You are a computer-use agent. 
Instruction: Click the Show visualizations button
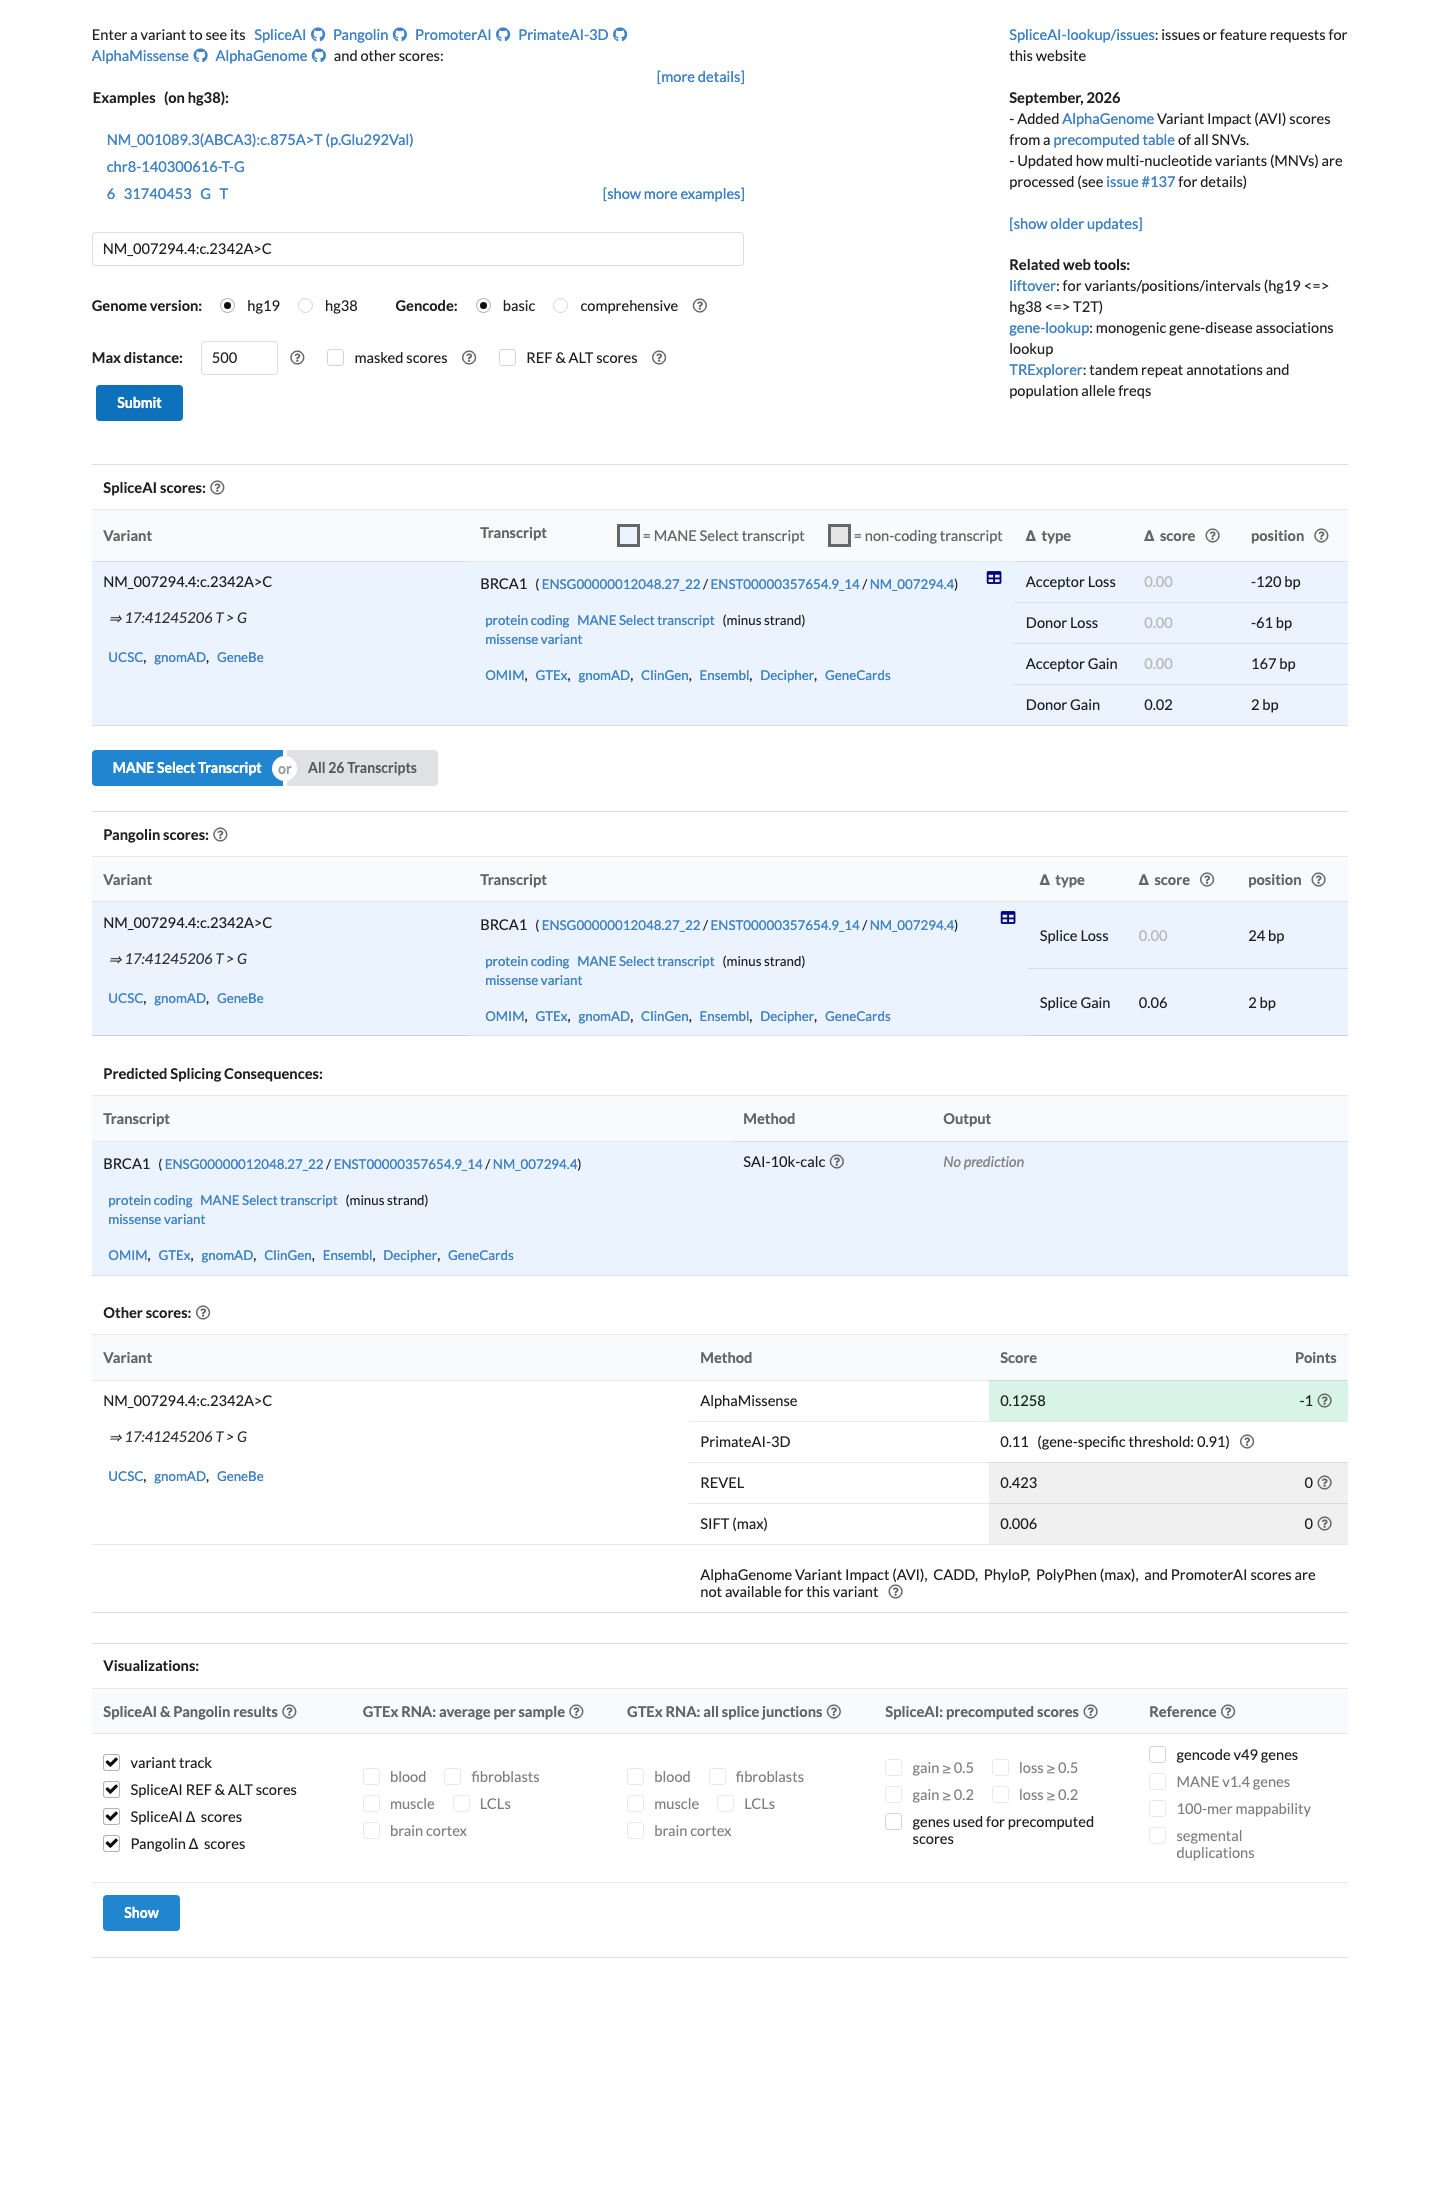[141, 1913]
